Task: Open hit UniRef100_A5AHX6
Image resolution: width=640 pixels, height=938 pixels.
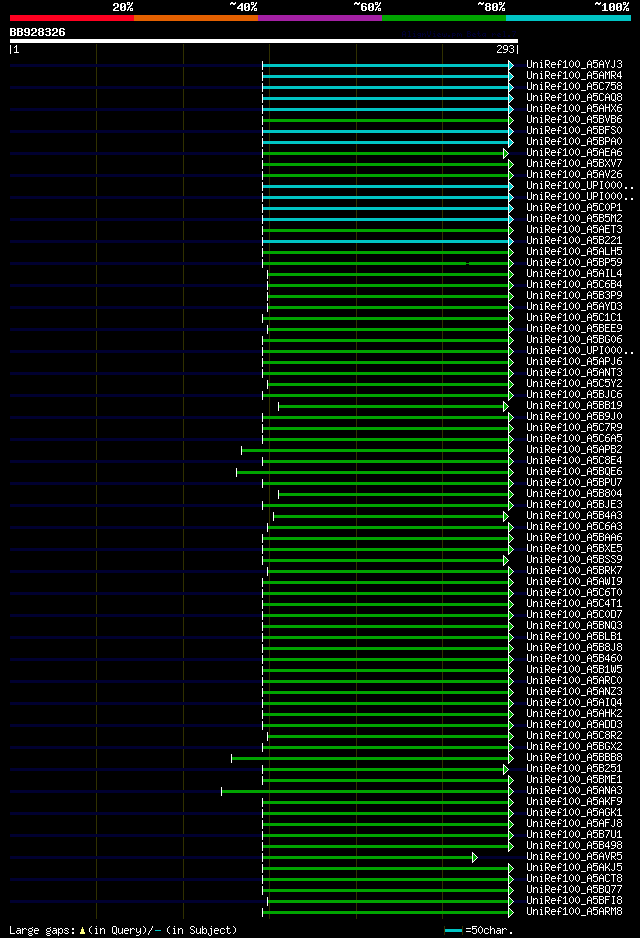Action: [x=574, y=108]
